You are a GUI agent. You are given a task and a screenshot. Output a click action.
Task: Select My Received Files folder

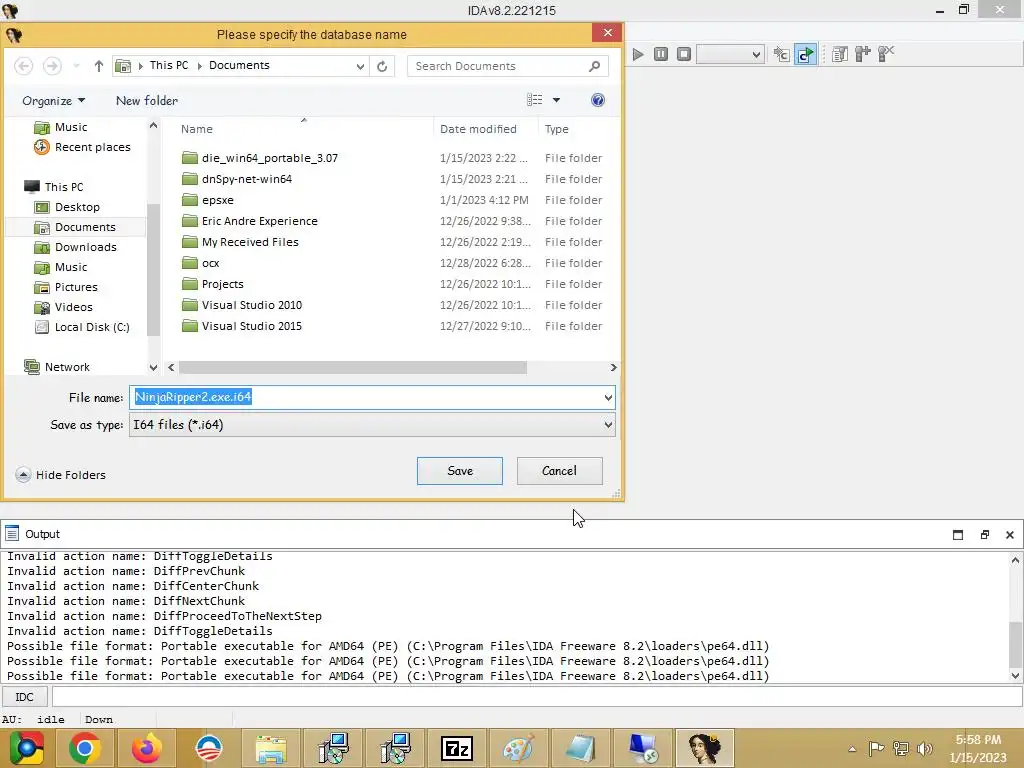[x=240, y=242]
